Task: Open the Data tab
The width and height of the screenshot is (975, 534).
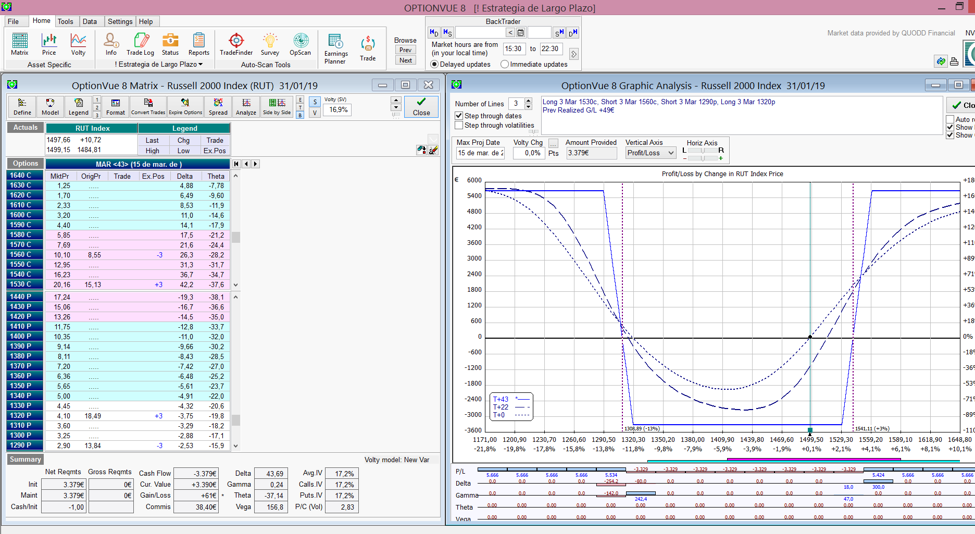Action: pos(90,21)
